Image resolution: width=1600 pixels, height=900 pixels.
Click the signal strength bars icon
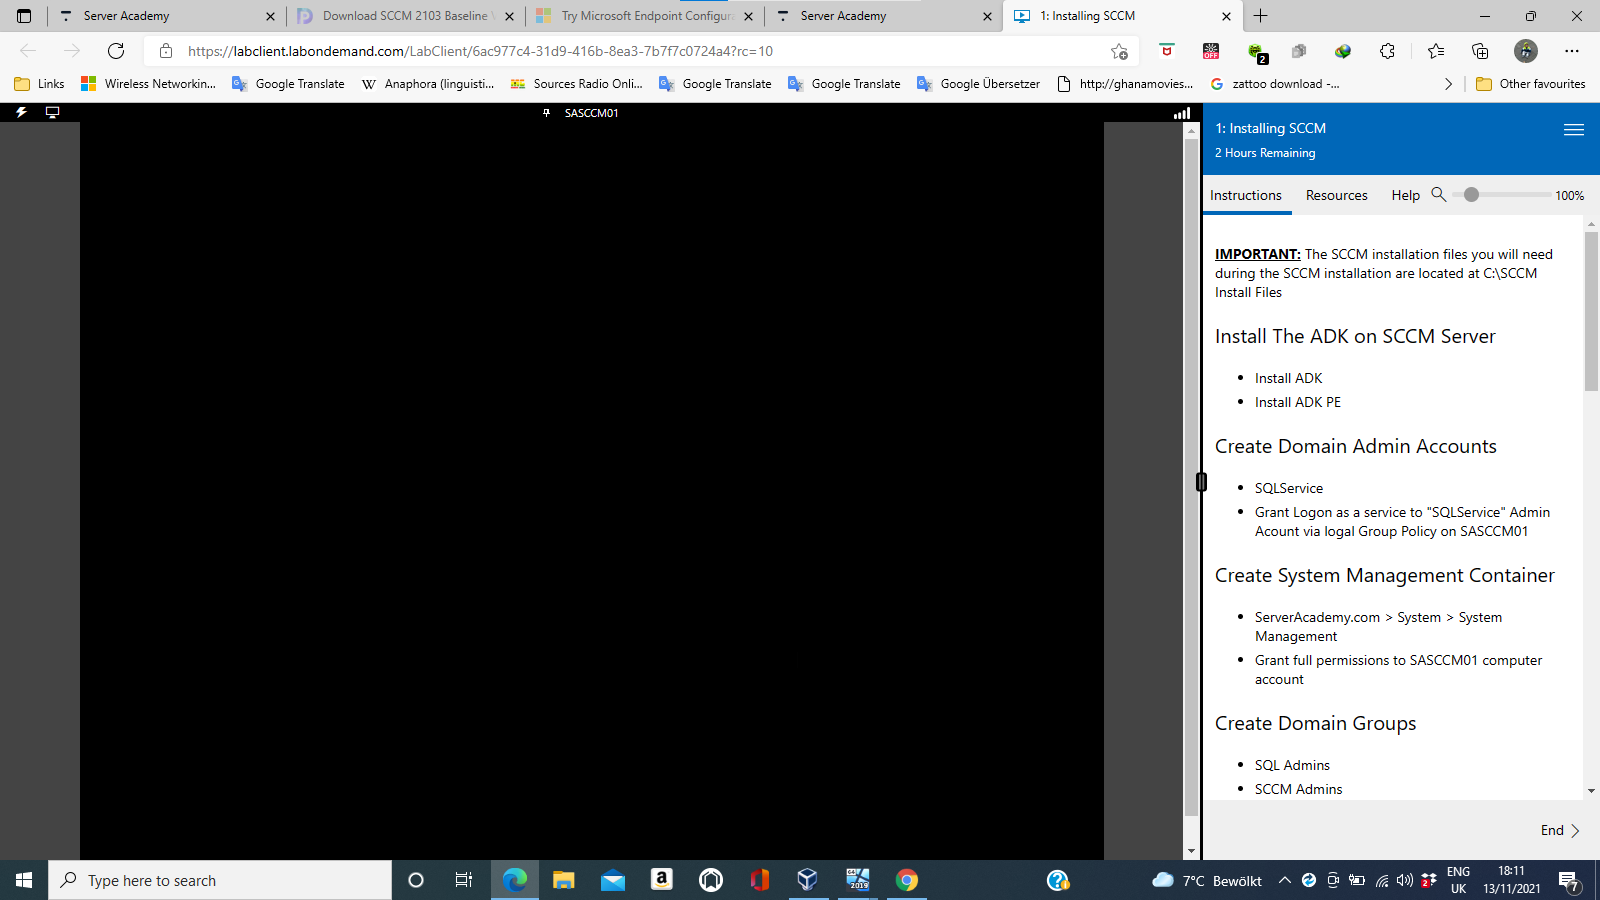pyautogui.click(x=1182, y=113)
